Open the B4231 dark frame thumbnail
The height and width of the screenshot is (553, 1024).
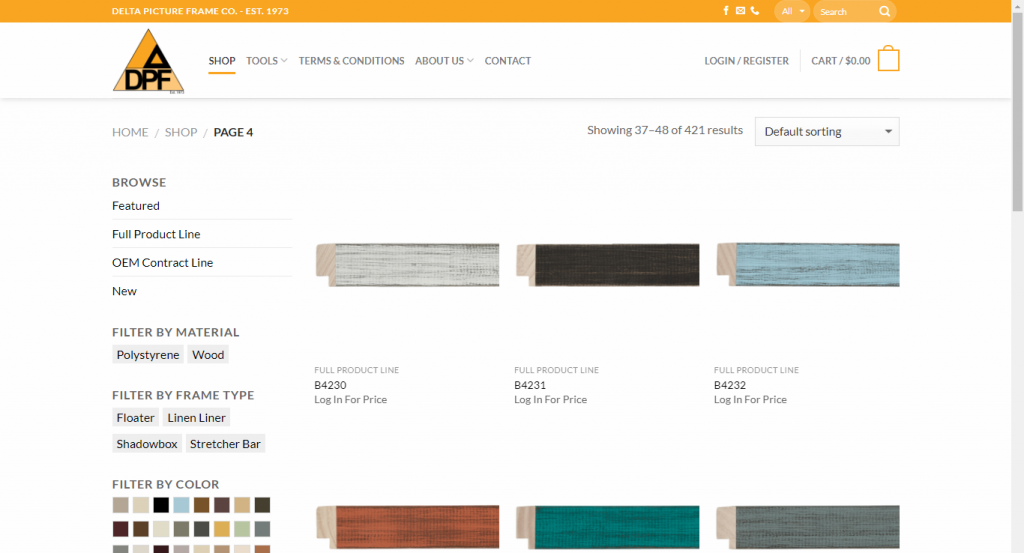607,266
